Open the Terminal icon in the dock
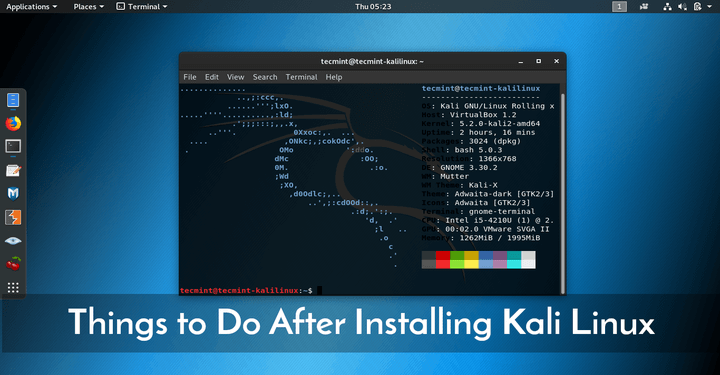Image resolution: width=720 pixels, height=375 pixels. (x=13, y=146)
